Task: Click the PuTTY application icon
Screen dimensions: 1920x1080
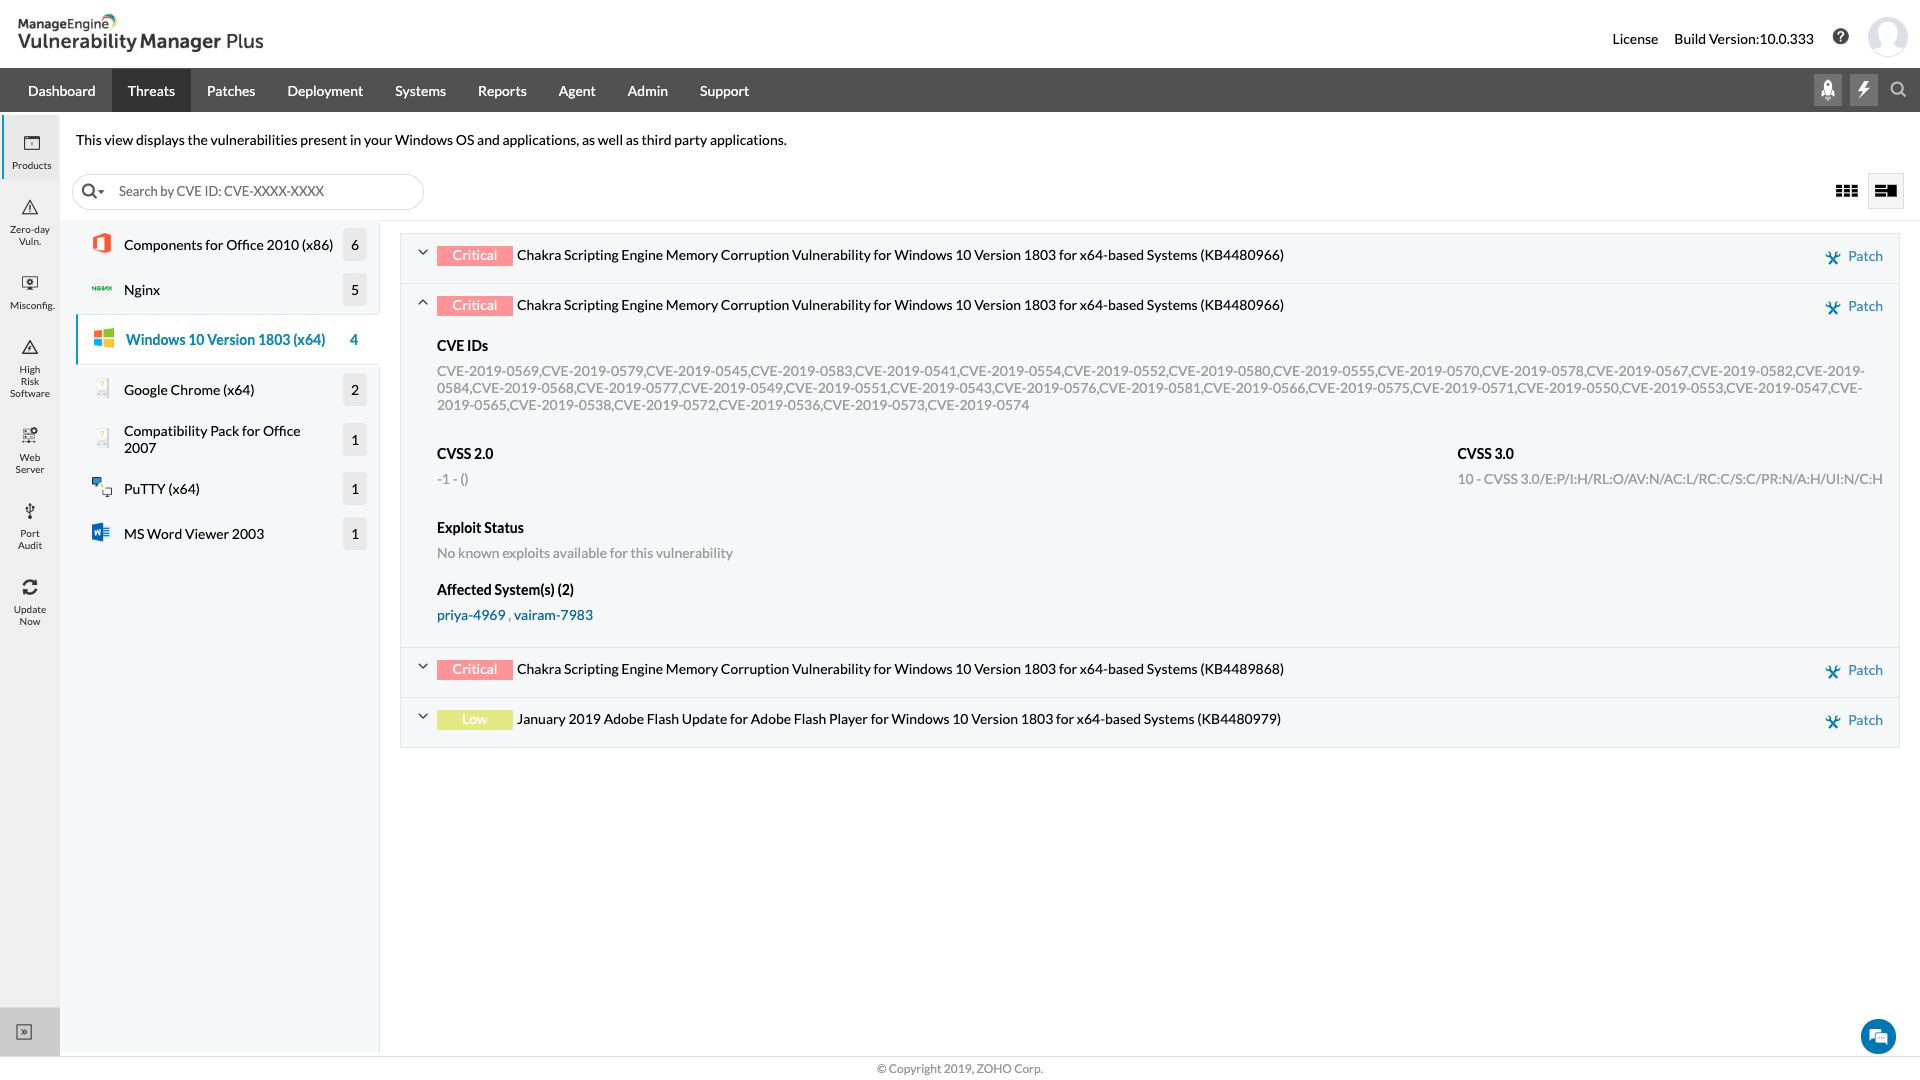Action: [x=102, y=488]
